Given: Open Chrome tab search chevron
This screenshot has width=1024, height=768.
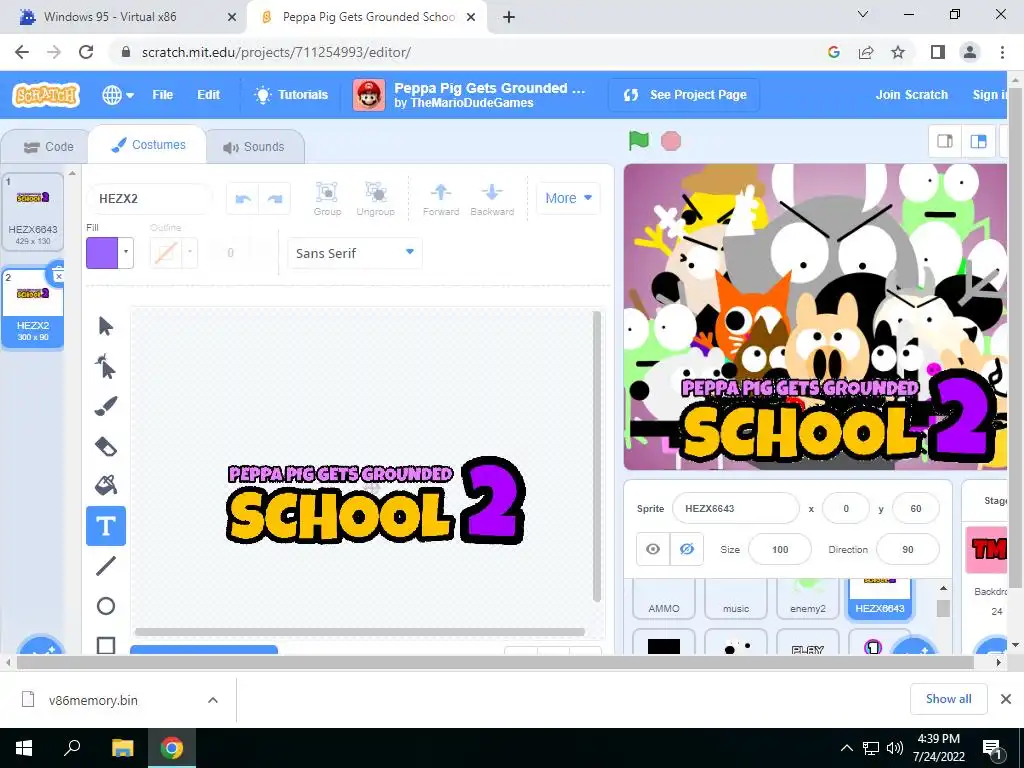Looking at the screenshot, I should pos(863,14).
